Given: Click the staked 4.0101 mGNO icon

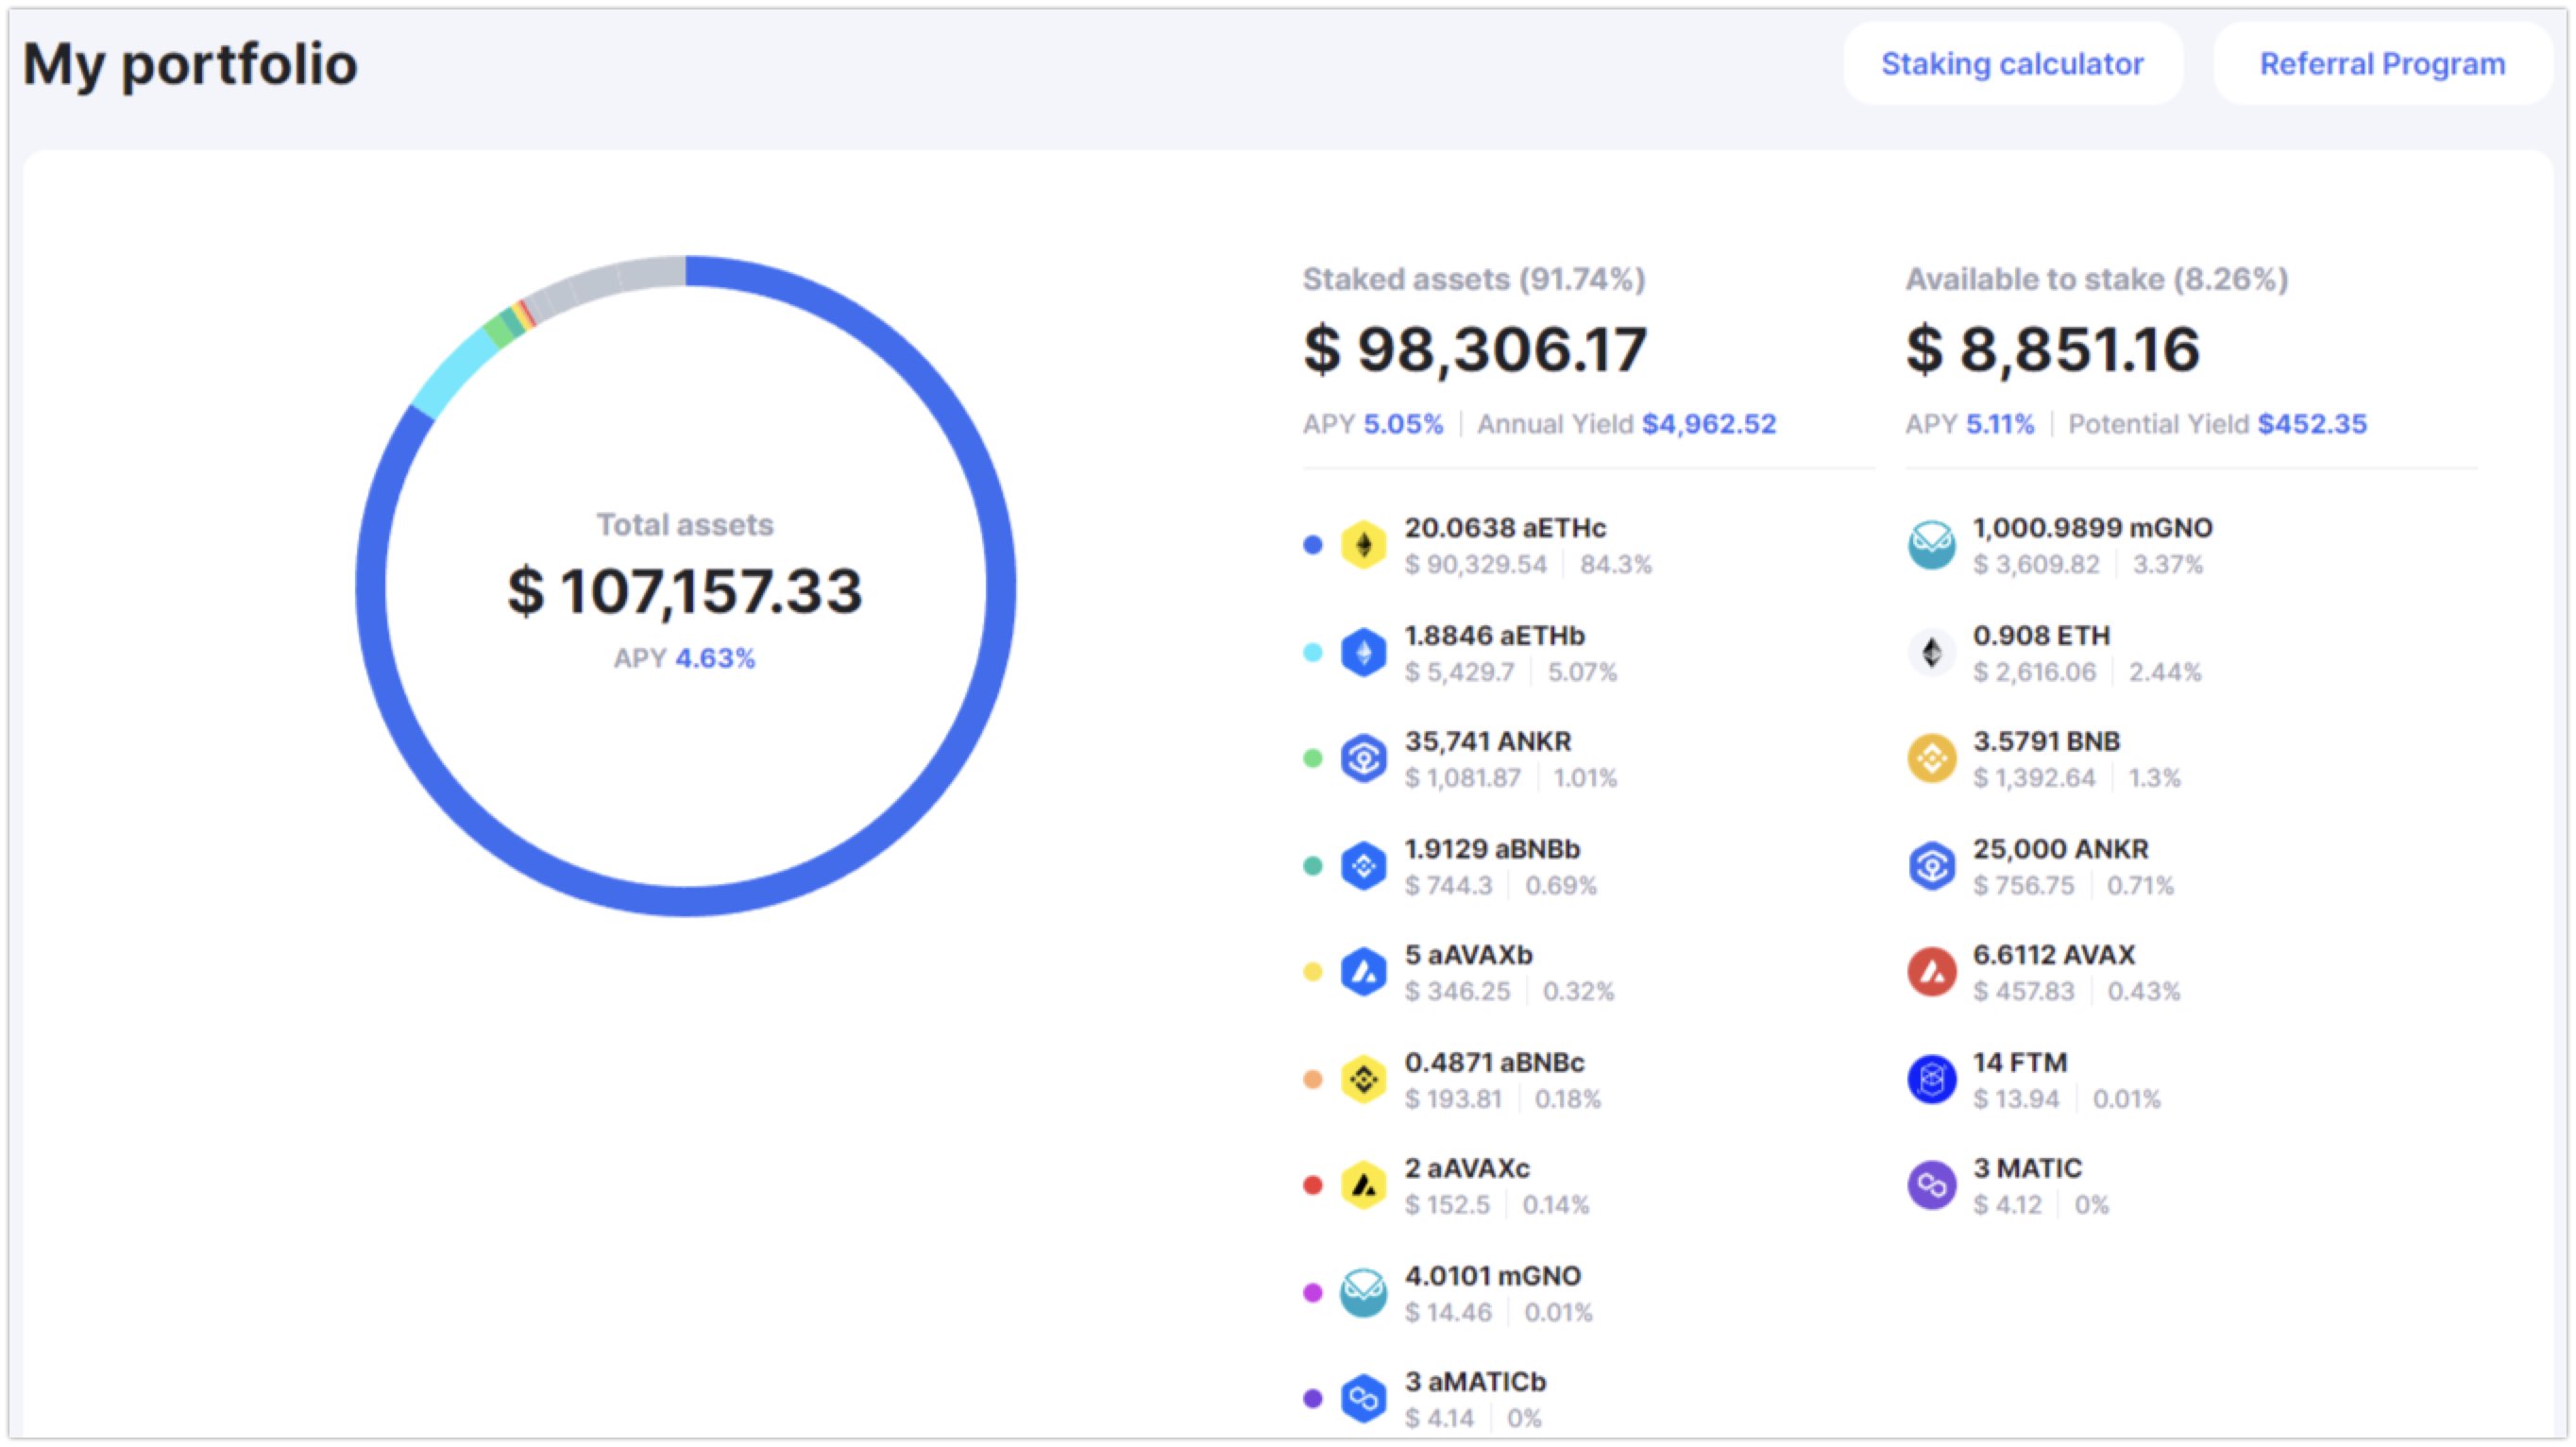Looking at the screenshot, I should 1363,1292.
